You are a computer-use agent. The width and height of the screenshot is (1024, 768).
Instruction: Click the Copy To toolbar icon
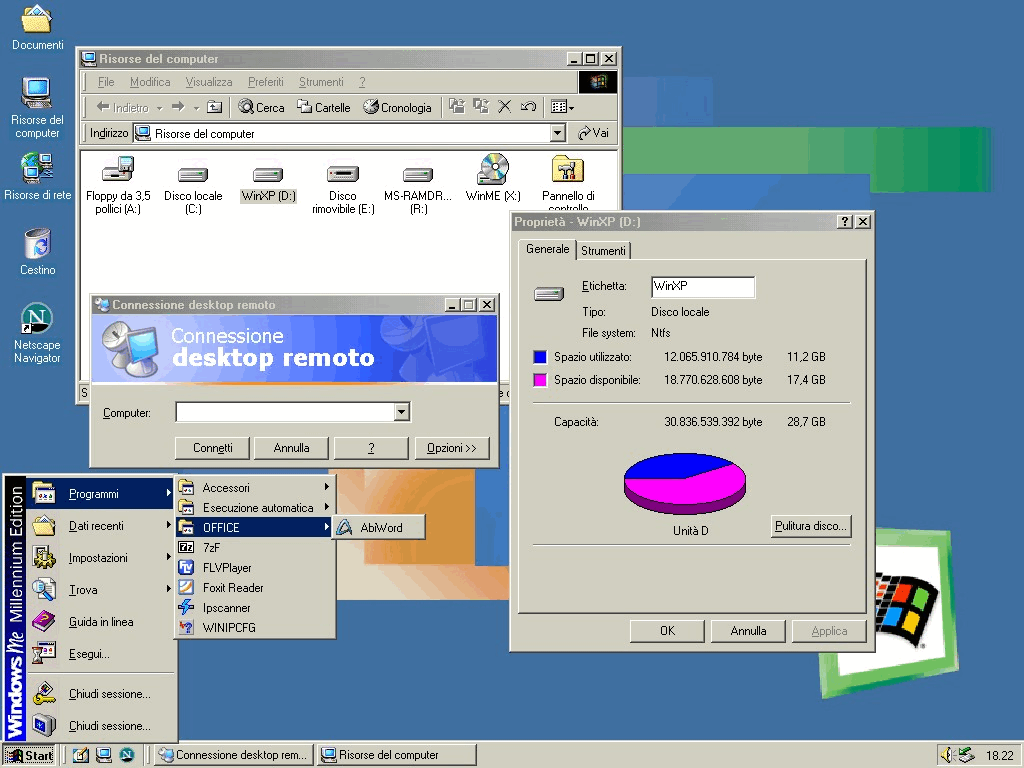[x=481, y=106]
